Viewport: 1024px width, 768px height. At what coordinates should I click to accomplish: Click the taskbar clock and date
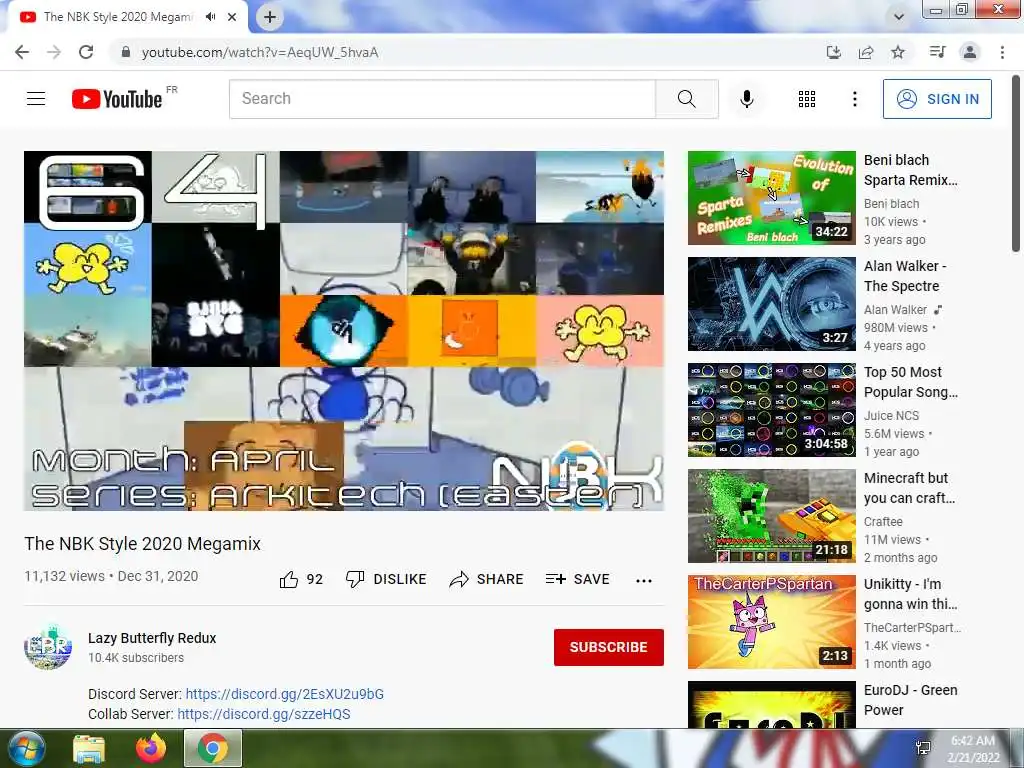coord(974,749)
